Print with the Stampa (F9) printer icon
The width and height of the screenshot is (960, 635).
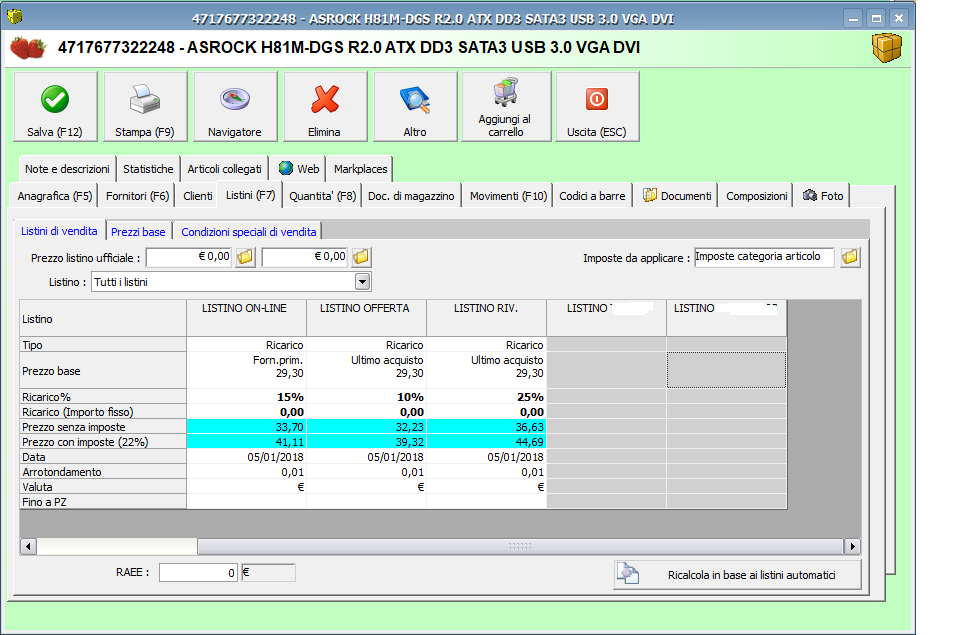pos(144,99)
